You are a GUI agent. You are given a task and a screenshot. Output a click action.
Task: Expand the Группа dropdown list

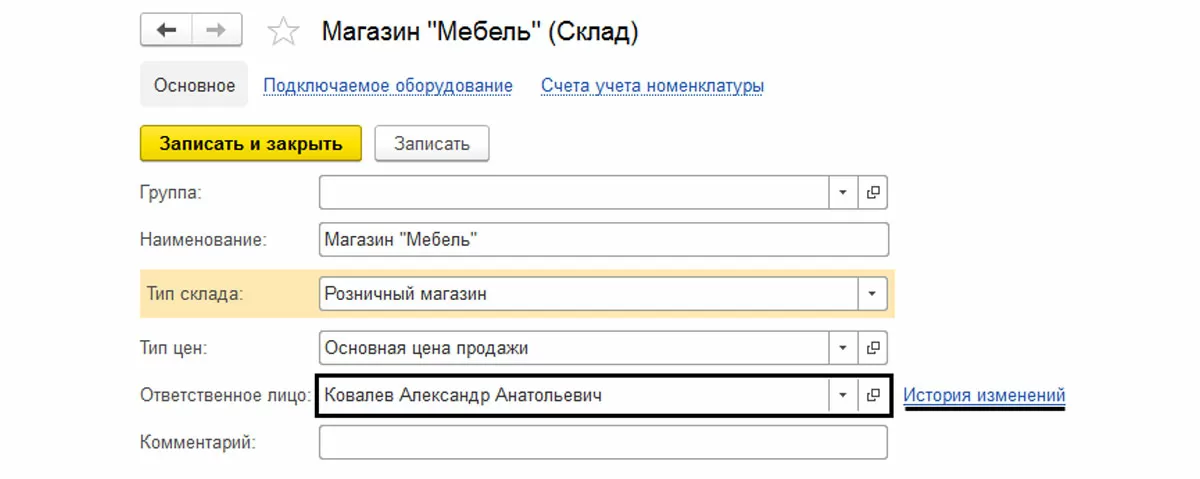point(843,192)
